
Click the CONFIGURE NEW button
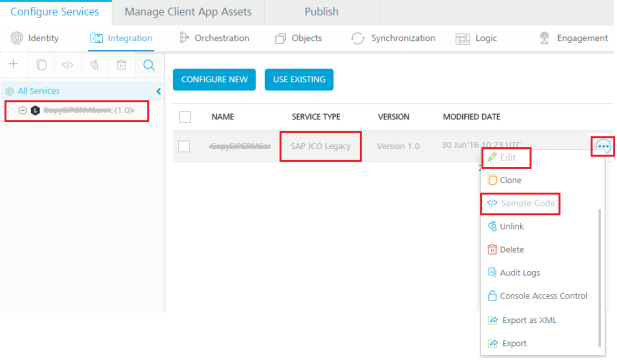pos(214,80)
